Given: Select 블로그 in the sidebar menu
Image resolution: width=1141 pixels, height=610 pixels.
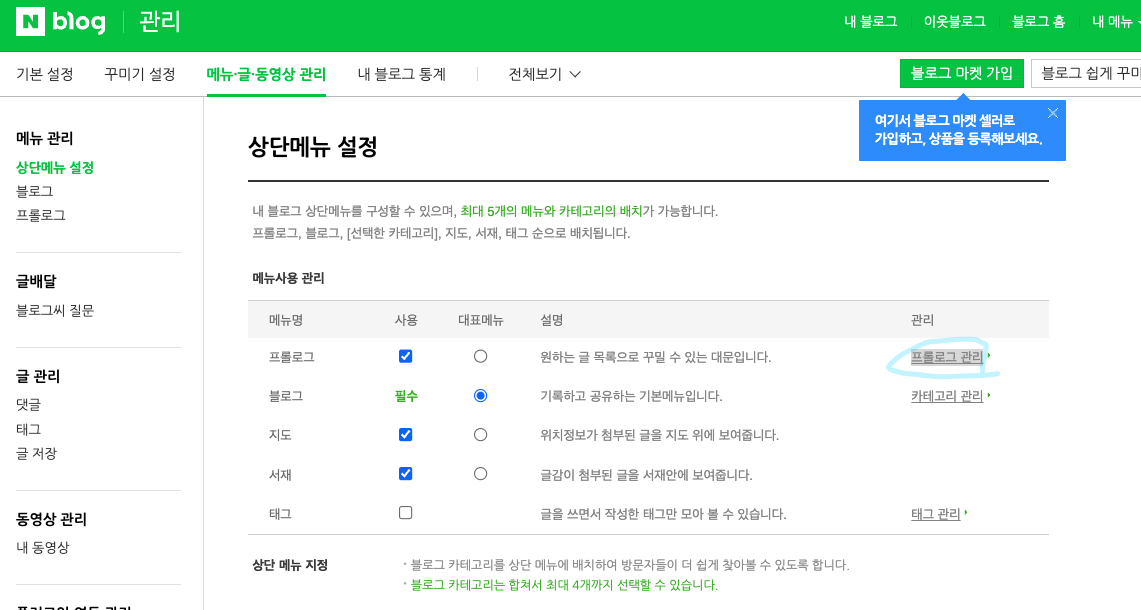Looking at the screenshot, I should (35, 191).
